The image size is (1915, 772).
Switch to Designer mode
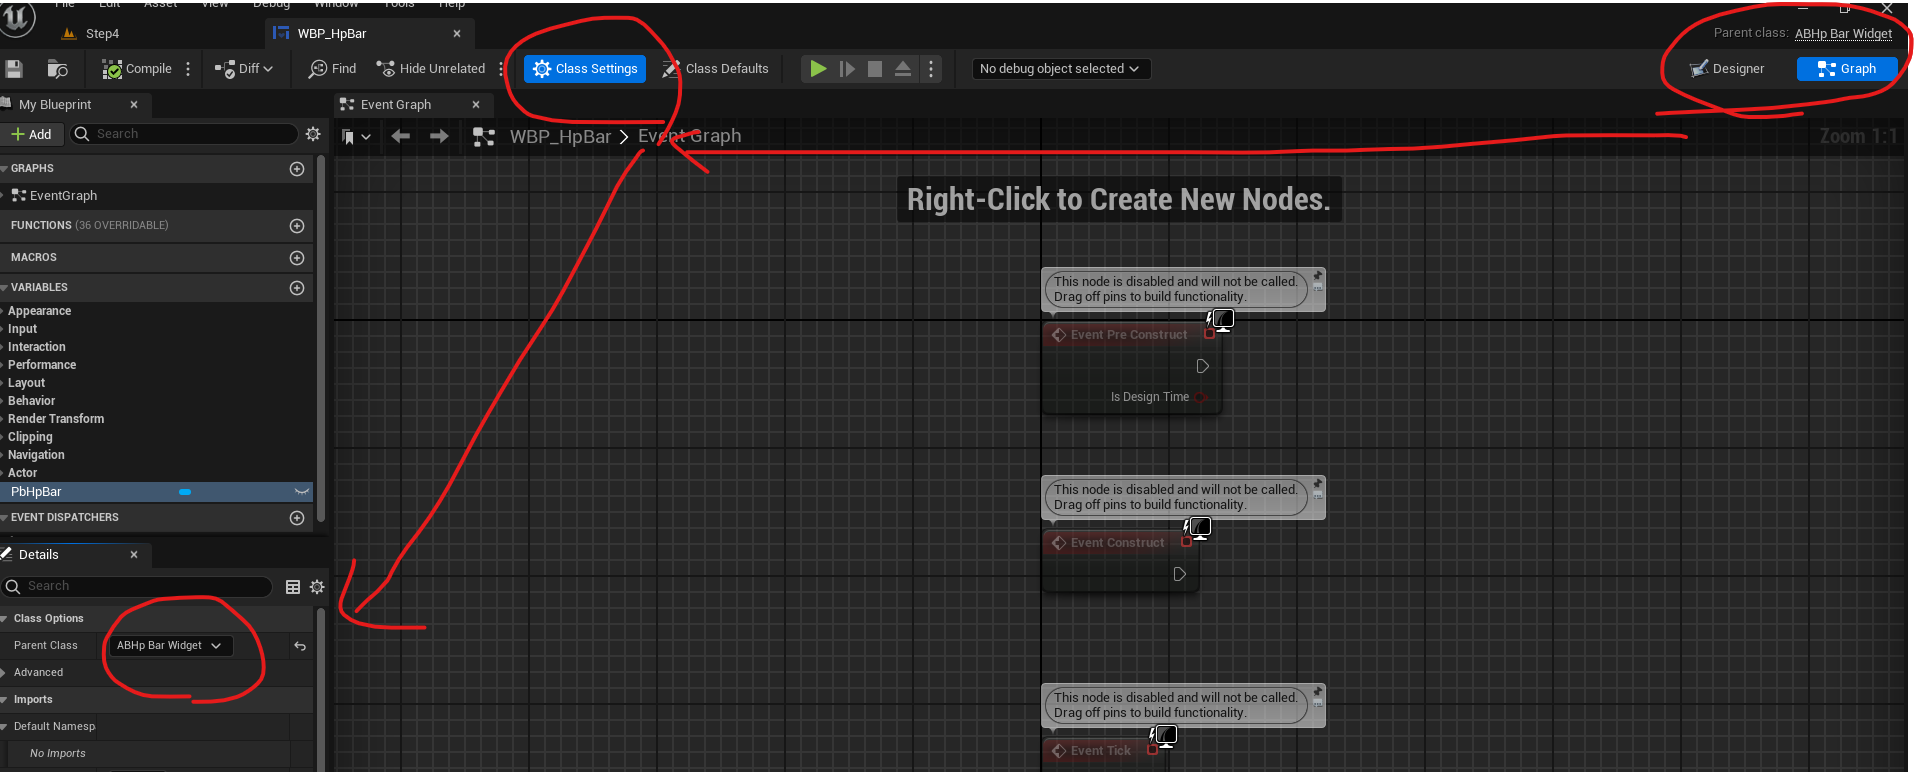pyautogui.click(x=1727, y=69)
